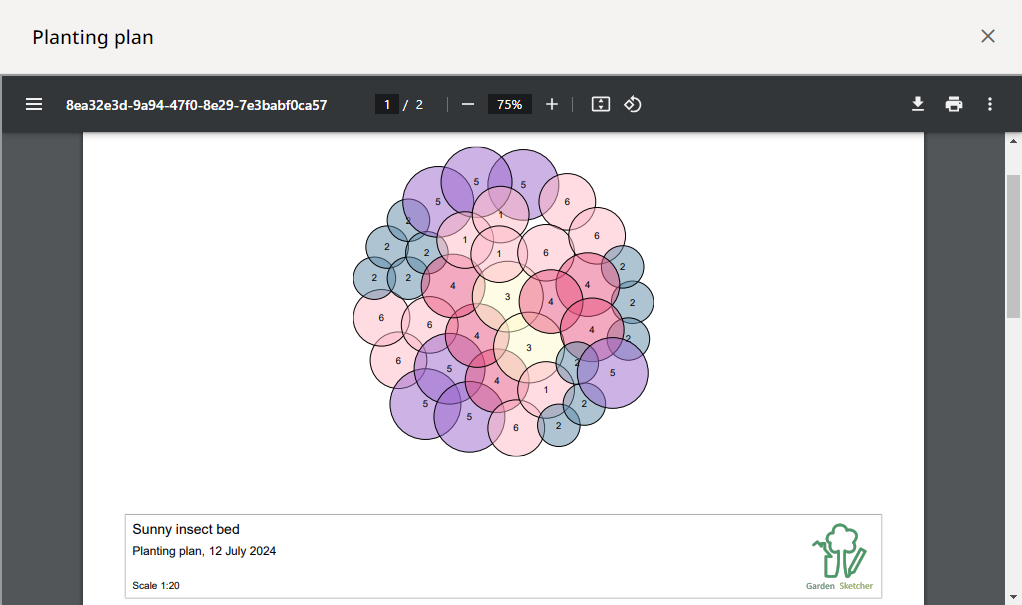
Task: Click the 'Sunny insect bed' title text
Action: pos(186,530)
